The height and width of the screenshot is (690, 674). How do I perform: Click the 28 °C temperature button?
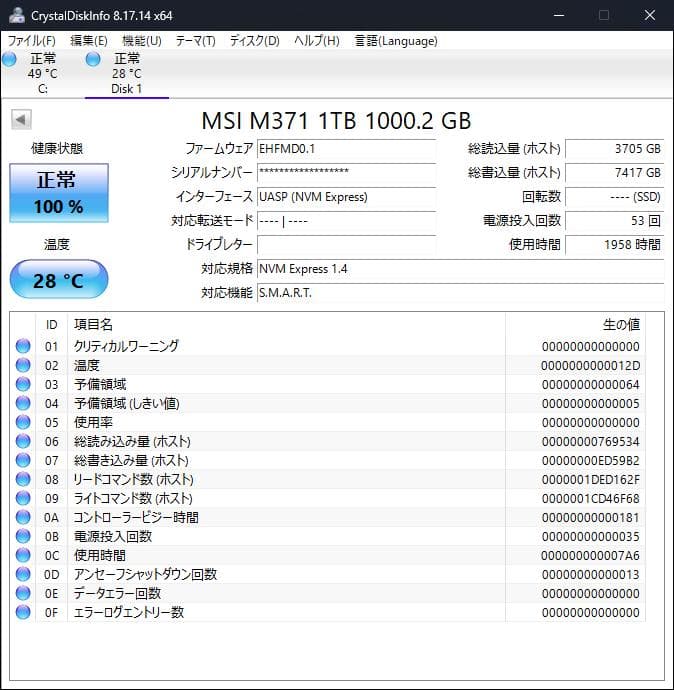(59, 279)
